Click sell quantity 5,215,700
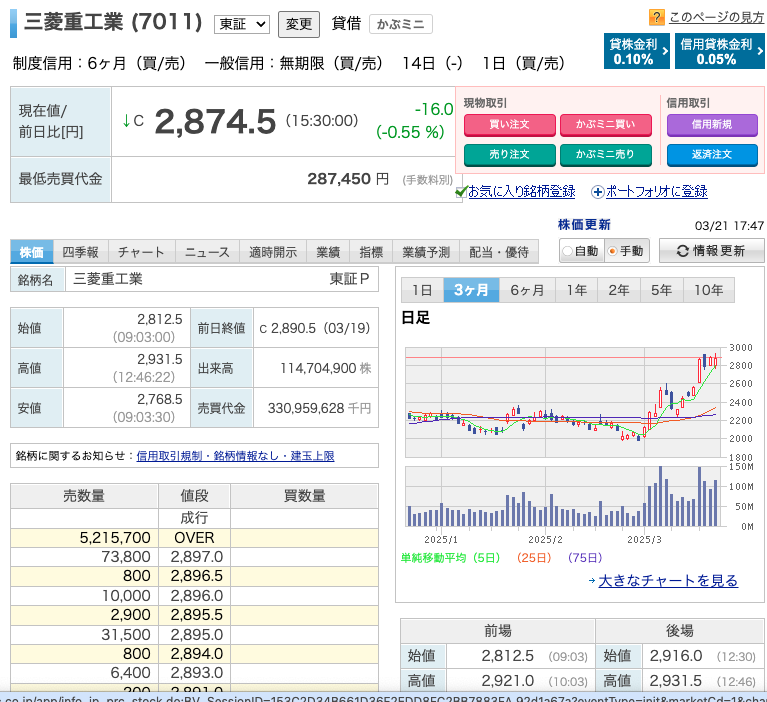The width and height of the screenshot is (767, 702). pos(115,538)
